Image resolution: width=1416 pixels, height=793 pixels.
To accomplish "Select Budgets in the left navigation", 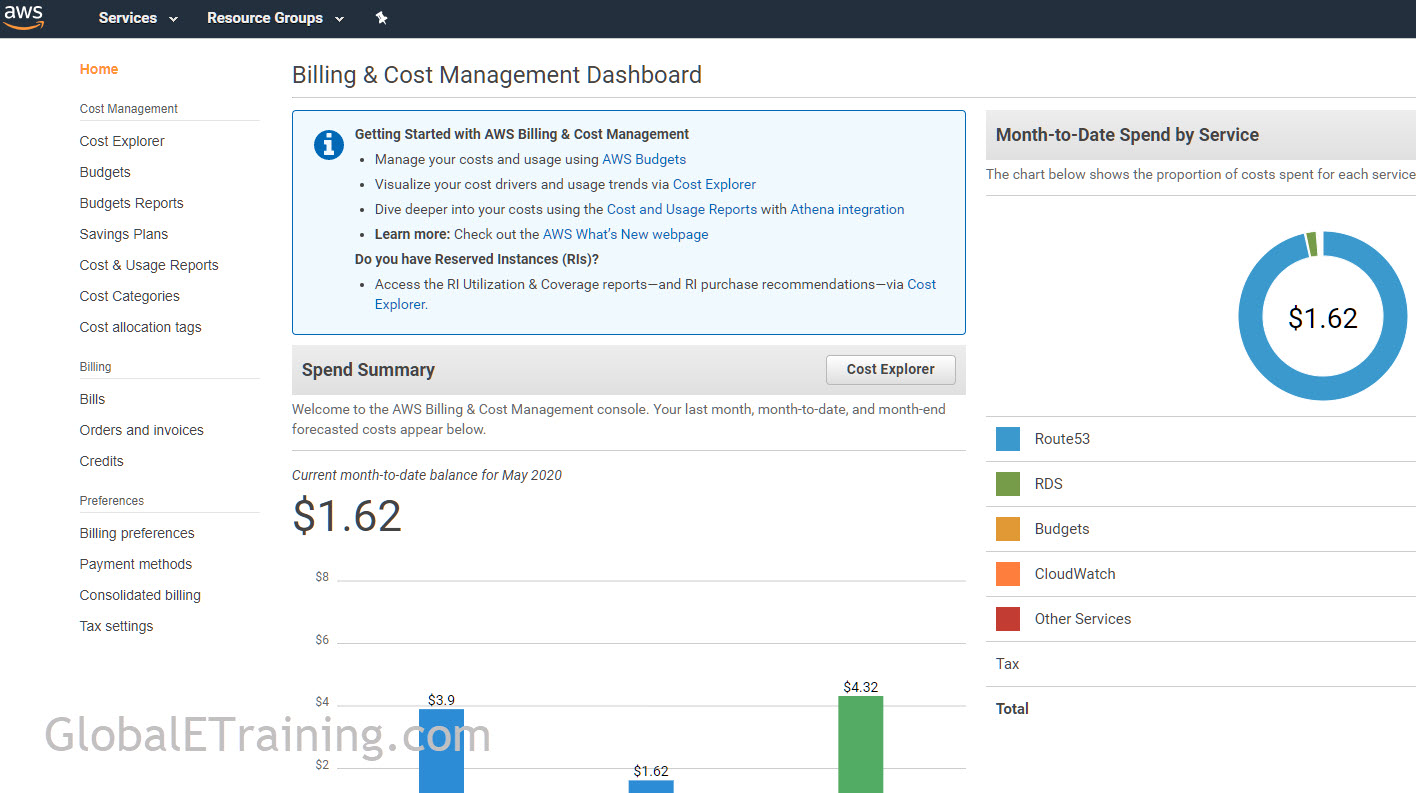I will 105,172.
